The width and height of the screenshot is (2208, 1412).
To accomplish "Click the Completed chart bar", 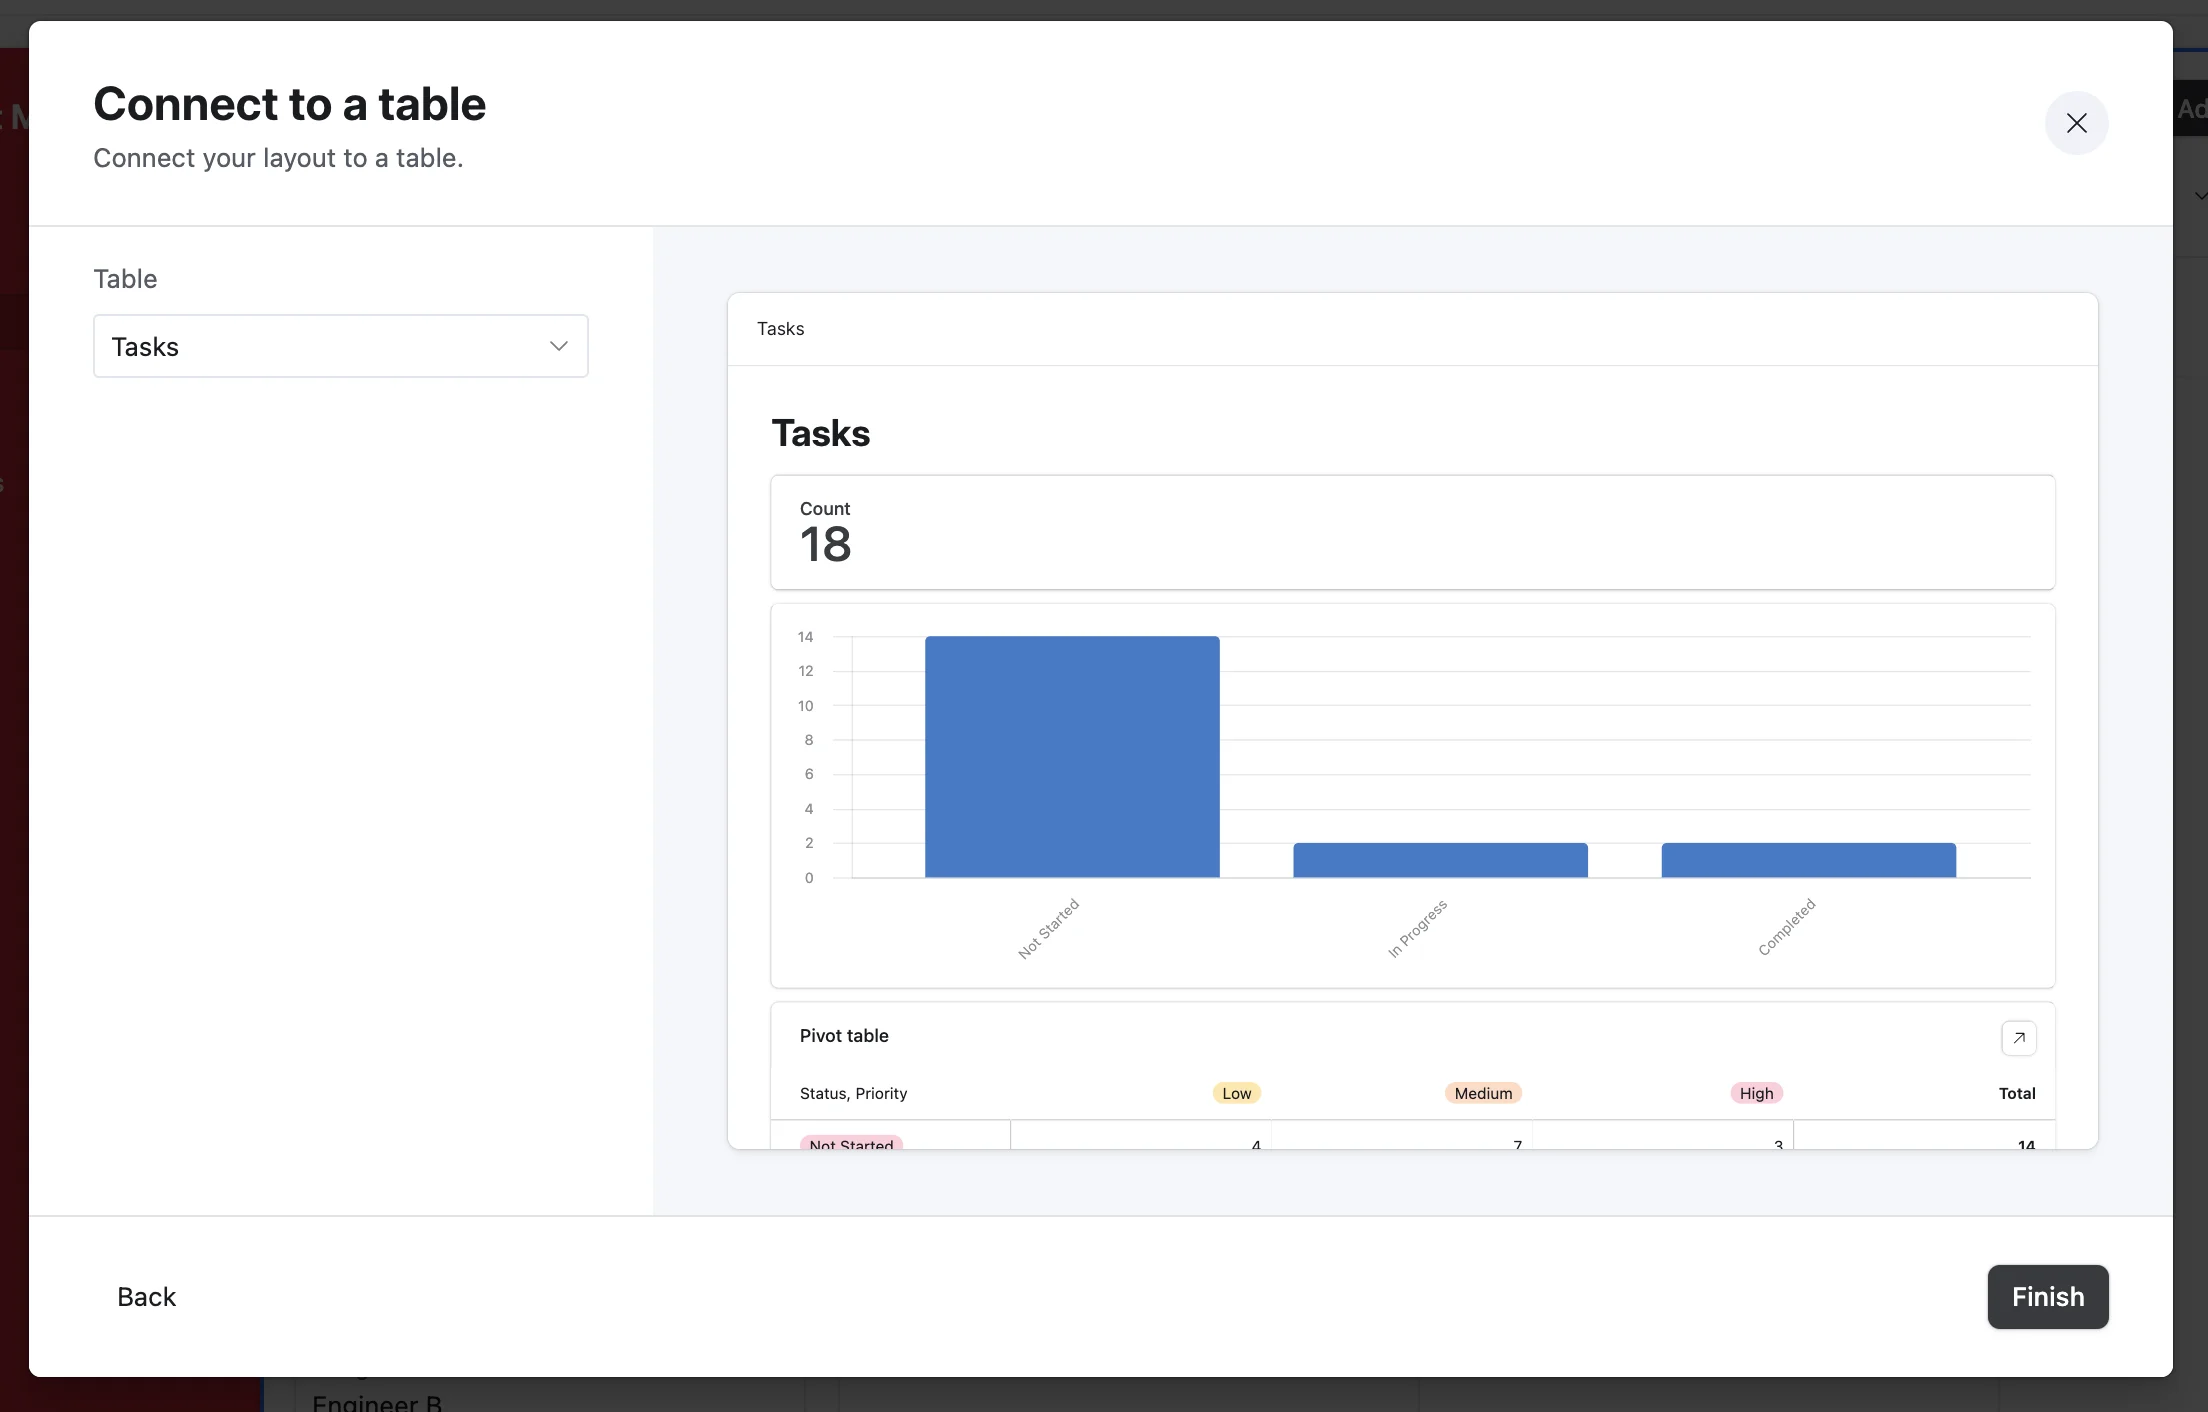I will point(1807,860).
